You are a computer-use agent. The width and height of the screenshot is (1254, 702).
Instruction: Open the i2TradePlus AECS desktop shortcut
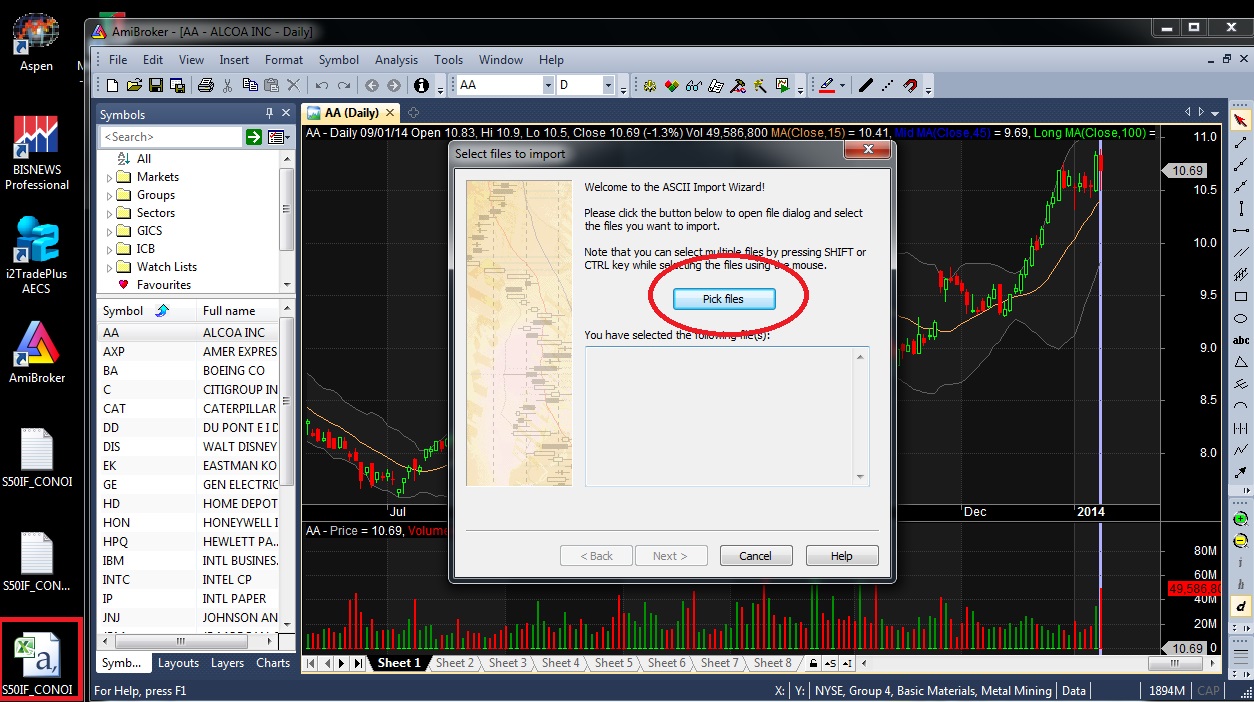[37, 256]
